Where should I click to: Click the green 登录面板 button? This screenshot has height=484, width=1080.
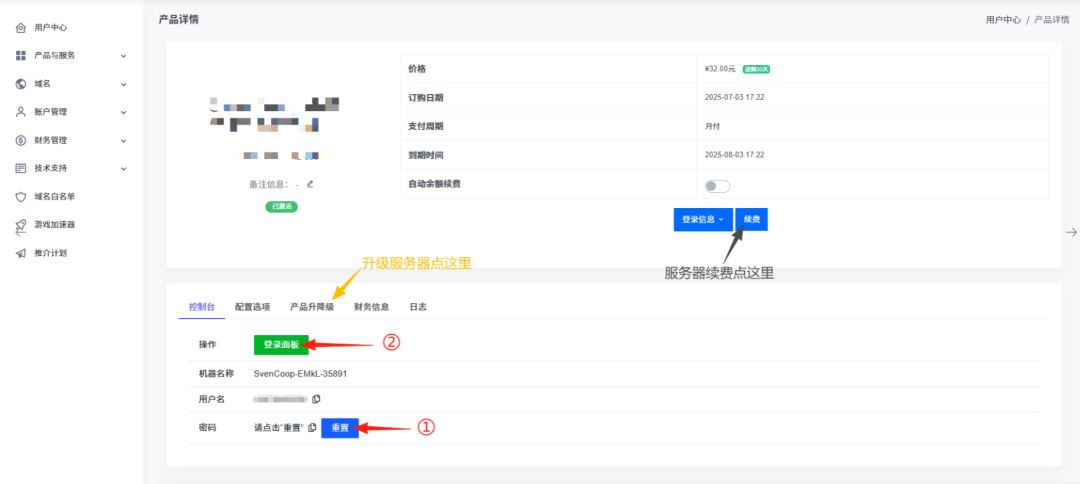[x=281, y=345]
